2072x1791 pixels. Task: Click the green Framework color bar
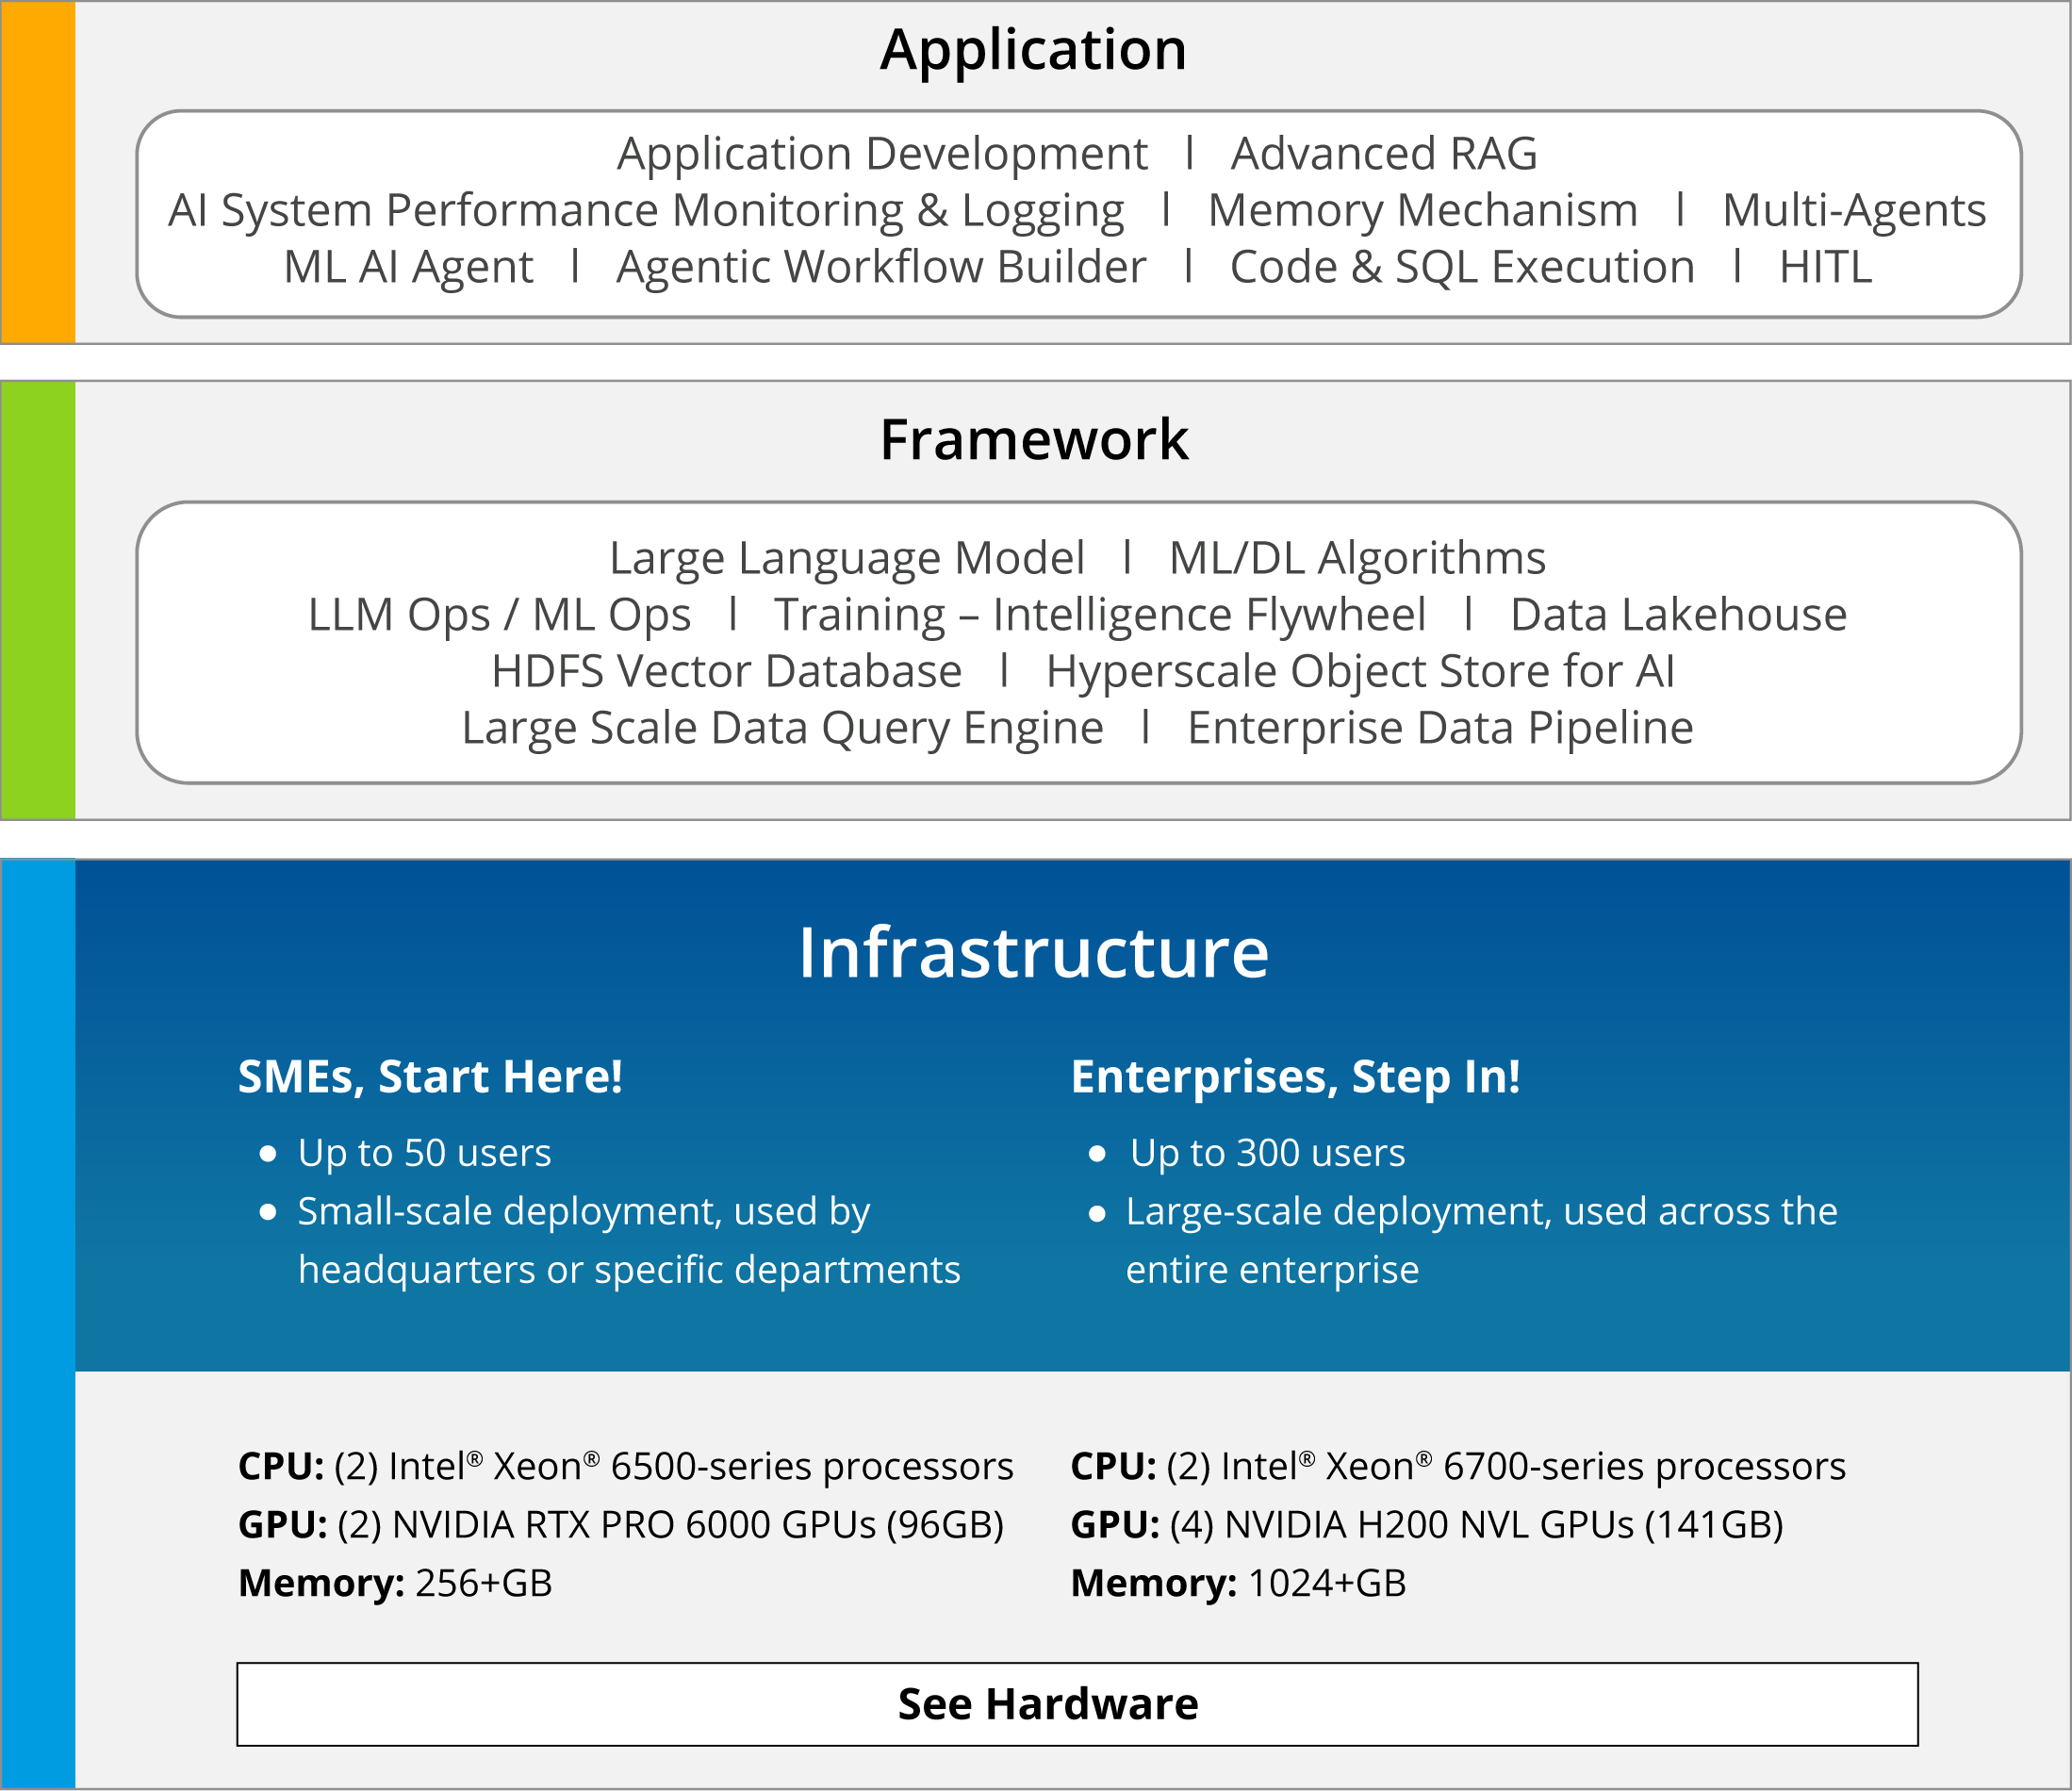38,600
